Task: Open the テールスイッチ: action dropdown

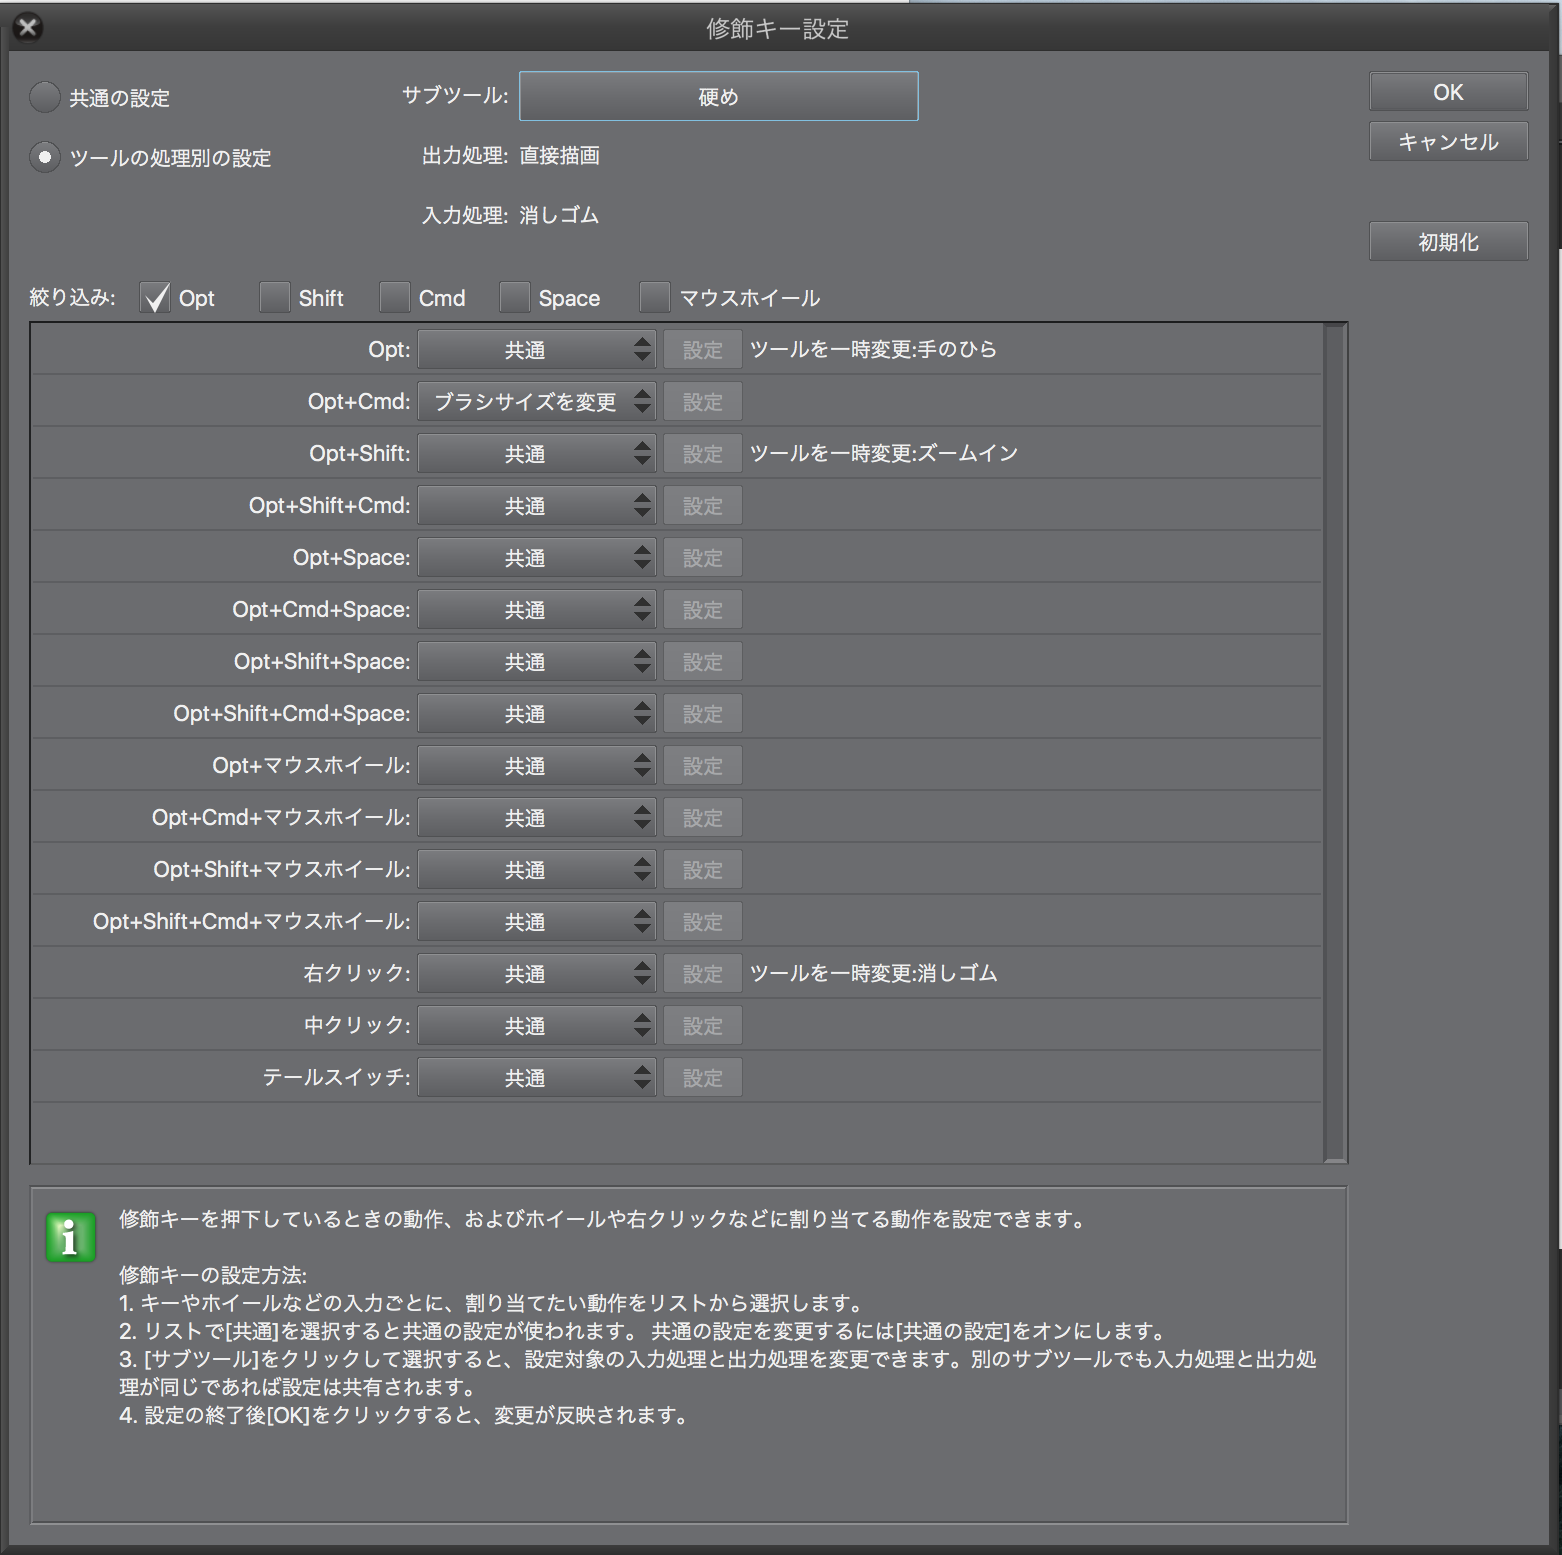Action: tap(537, 1078)
